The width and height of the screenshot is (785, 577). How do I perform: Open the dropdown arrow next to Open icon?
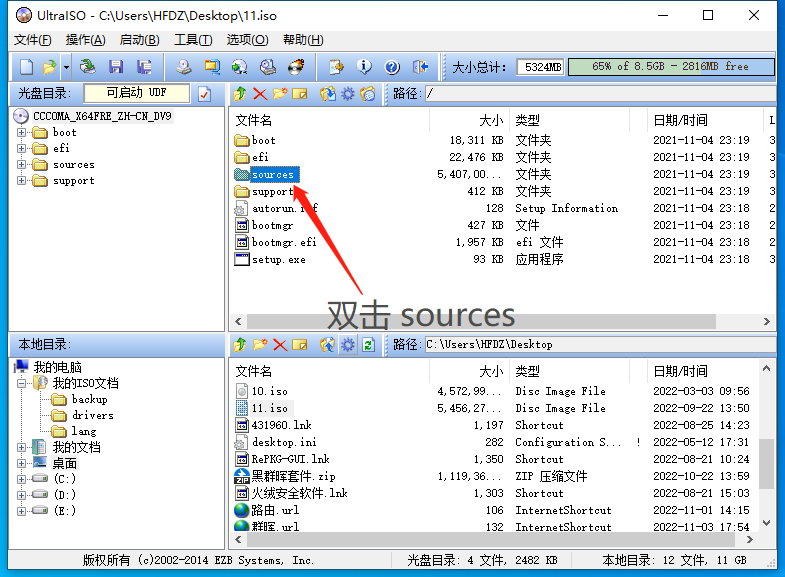[x=66, y=67]
